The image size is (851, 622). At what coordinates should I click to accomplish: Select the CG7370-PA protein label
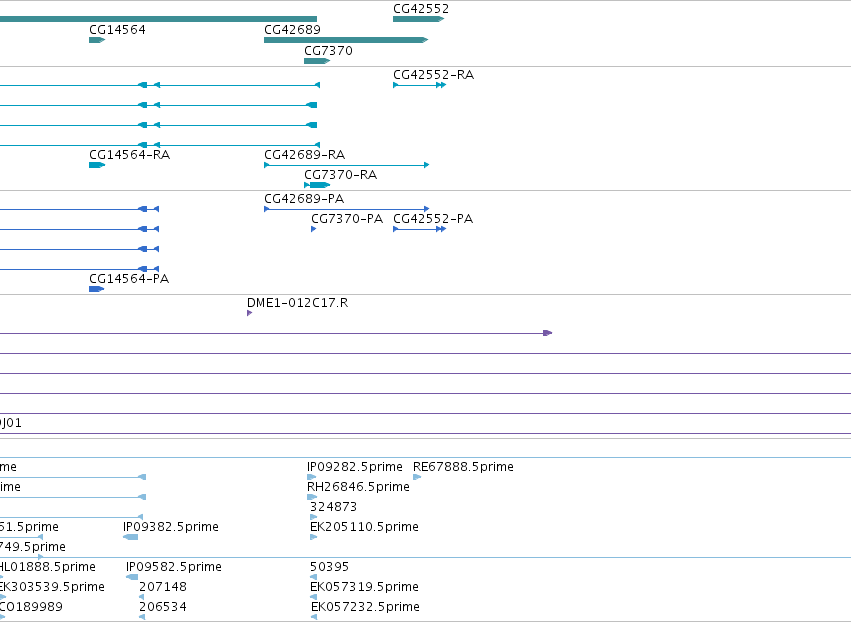coord(347,219)
